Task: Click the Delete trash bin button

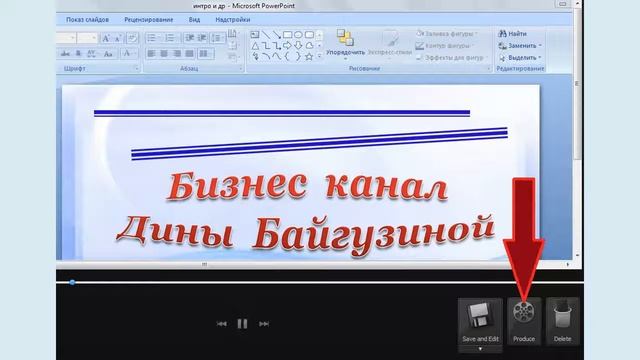Action: (562, 321)
